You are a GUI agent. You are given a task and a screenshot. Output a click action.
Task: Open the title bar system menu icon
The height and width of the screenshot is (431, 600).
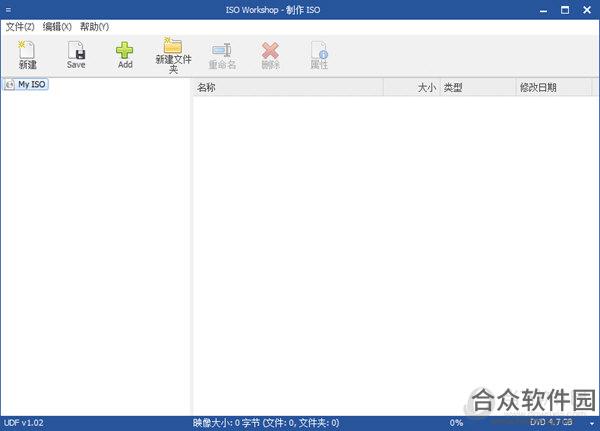coord(8,10)
